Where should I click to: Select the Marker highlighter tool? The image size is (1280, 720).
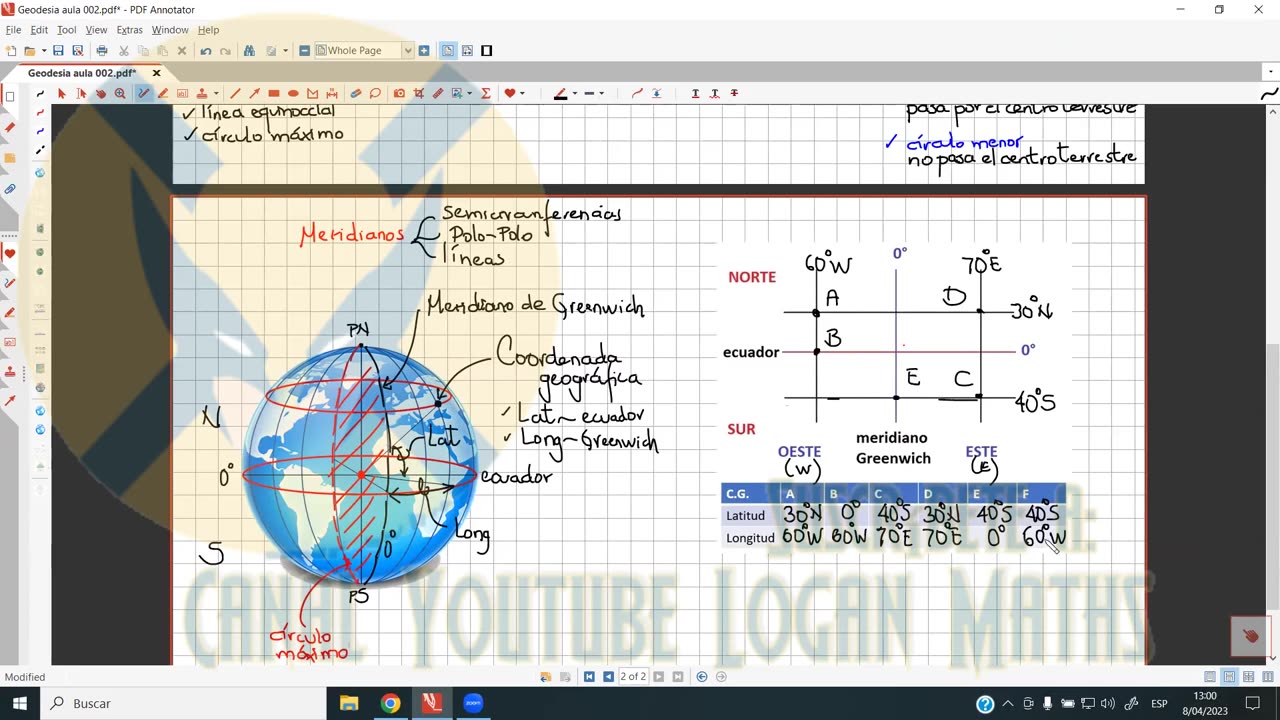(163, 93)
